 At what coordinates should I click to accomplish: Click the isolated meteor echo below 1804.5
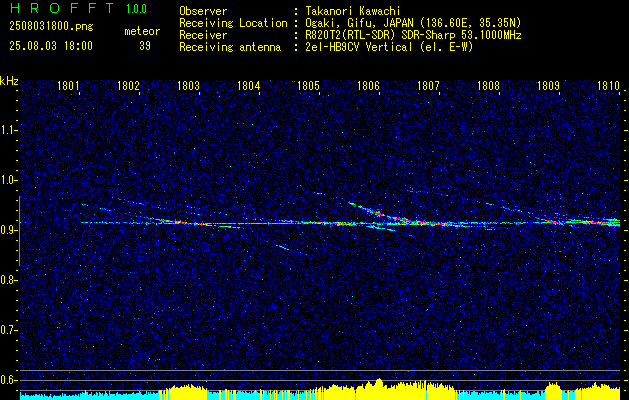tap(283, 247)
